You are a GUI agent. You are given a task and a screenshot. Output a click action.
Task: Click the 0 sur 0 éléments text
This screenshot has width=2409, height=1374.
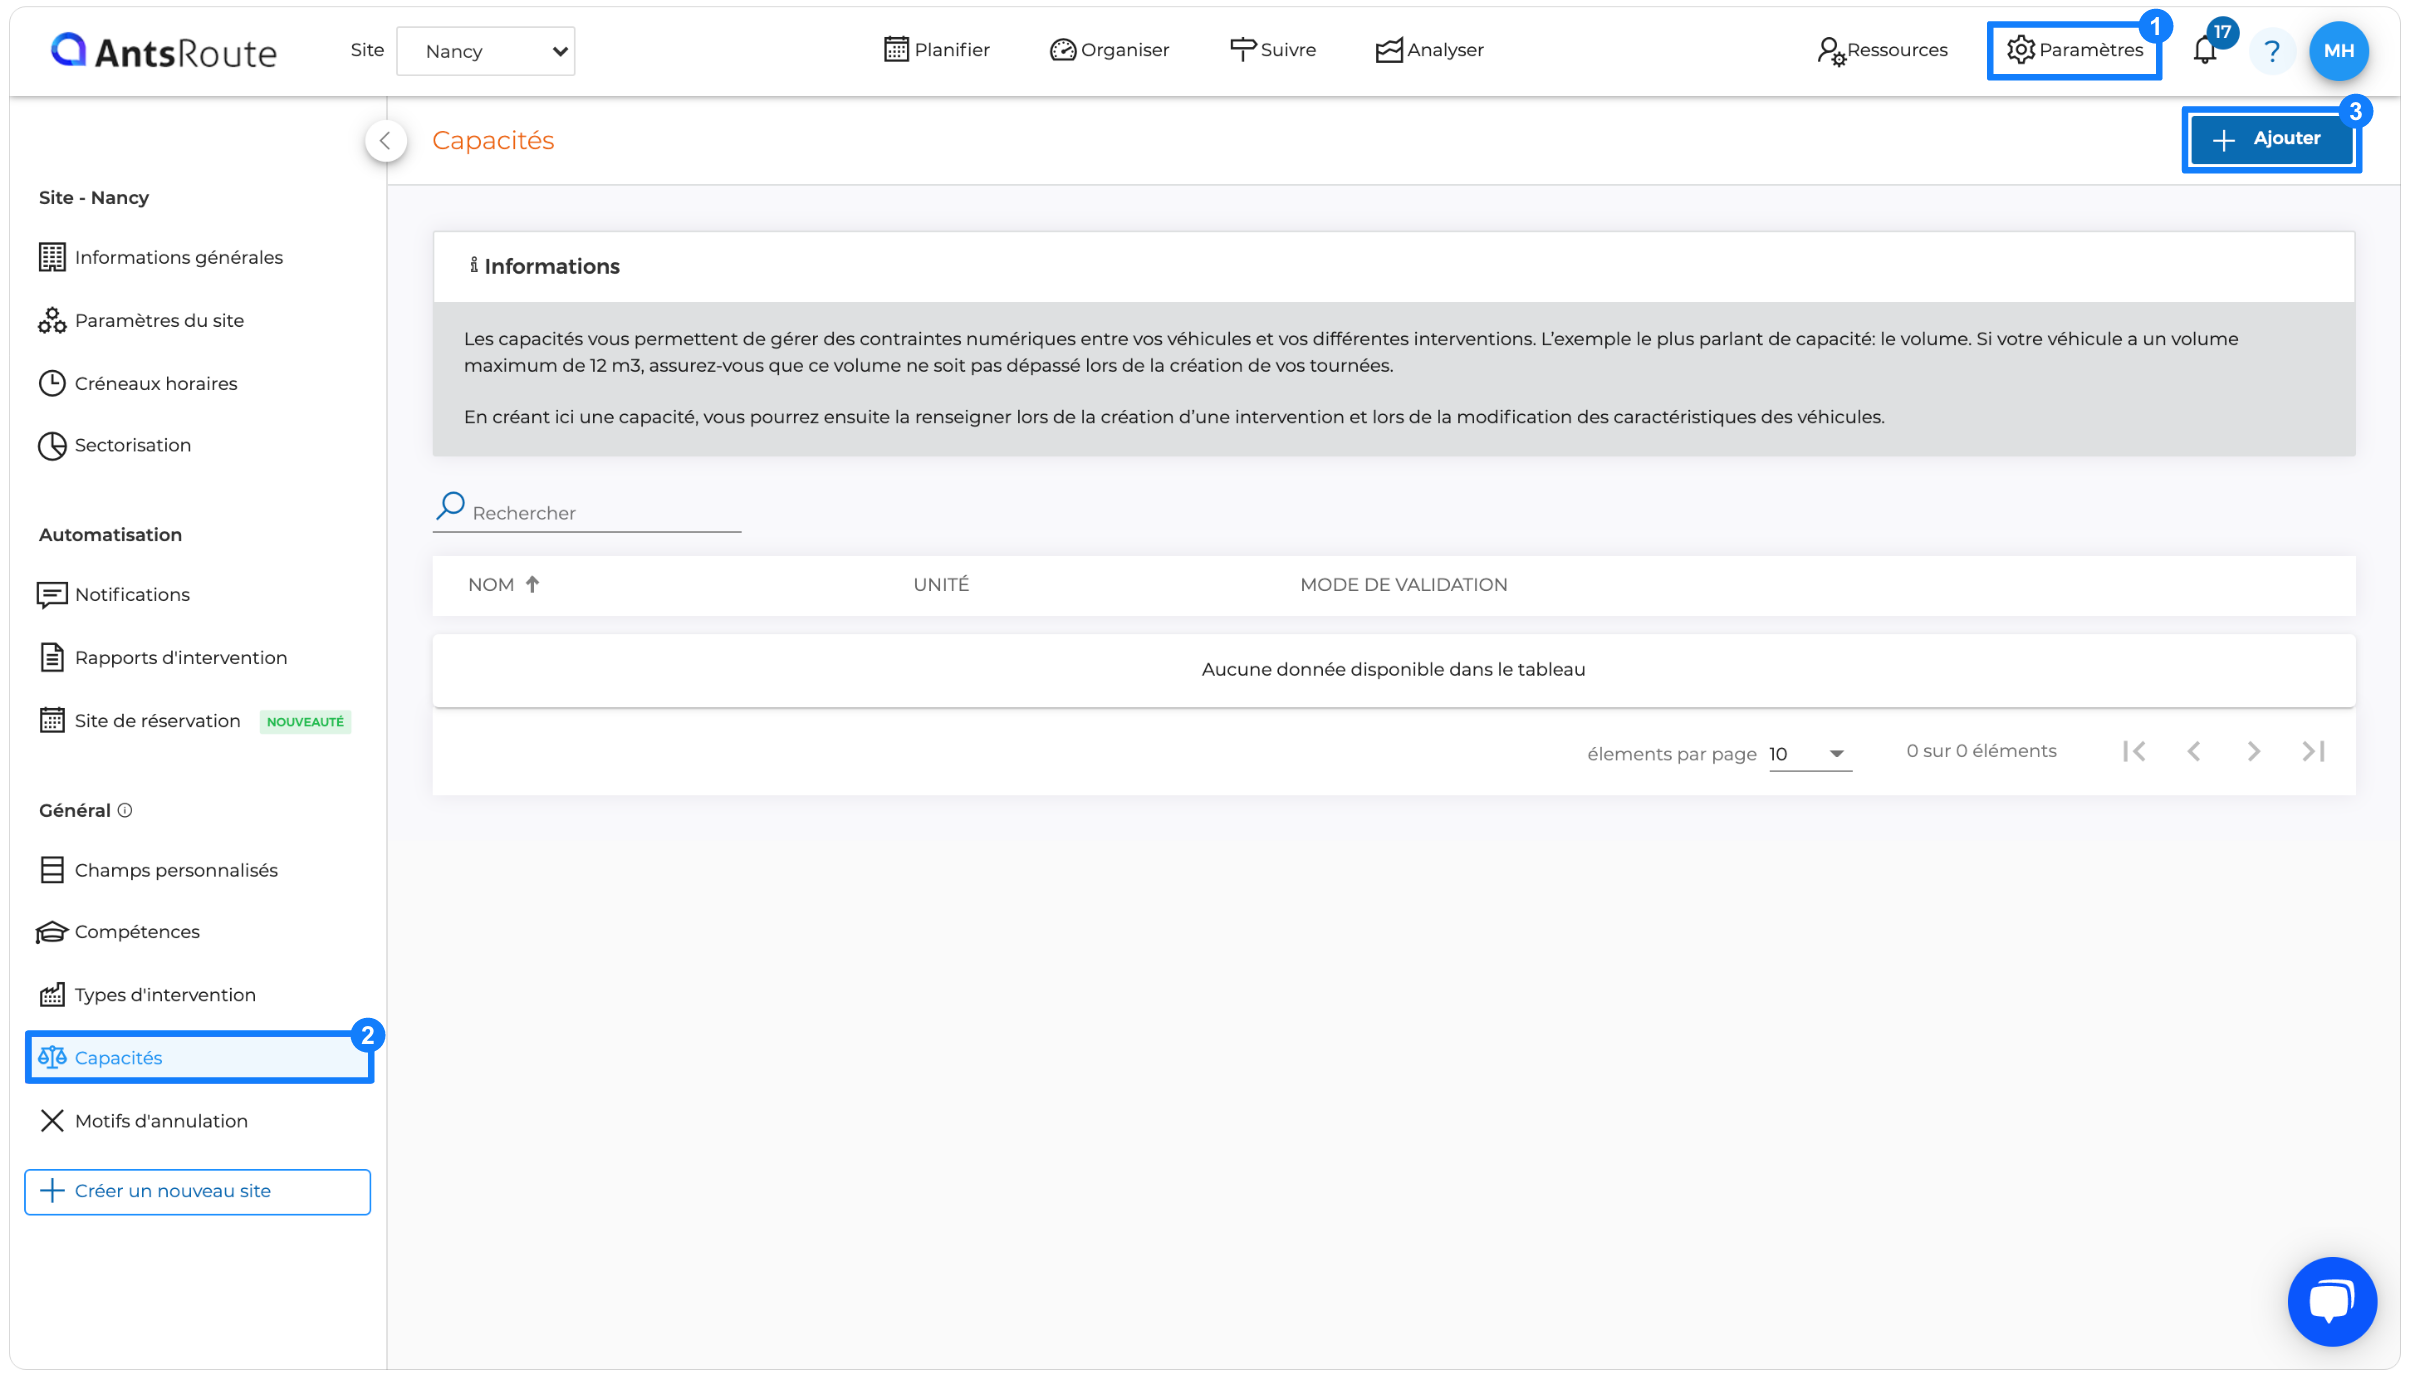[x=1981, y=751]
